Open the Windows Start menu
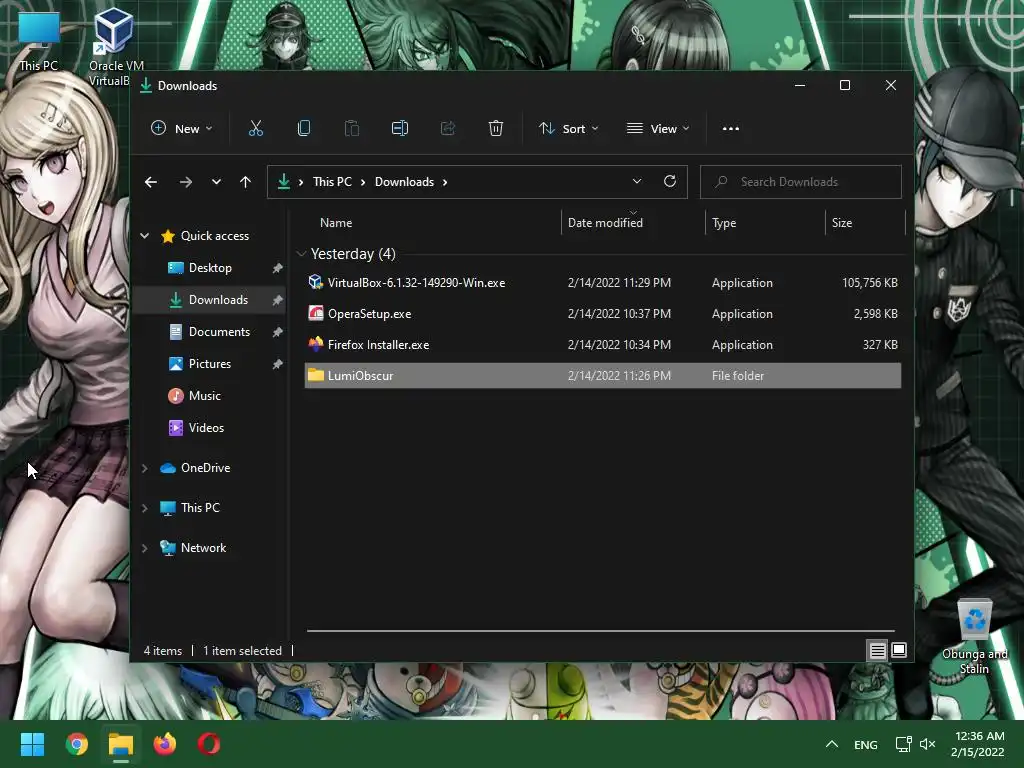Viewport: 1024px width, 768px height. pyautogui.click(x=32, y=744)
